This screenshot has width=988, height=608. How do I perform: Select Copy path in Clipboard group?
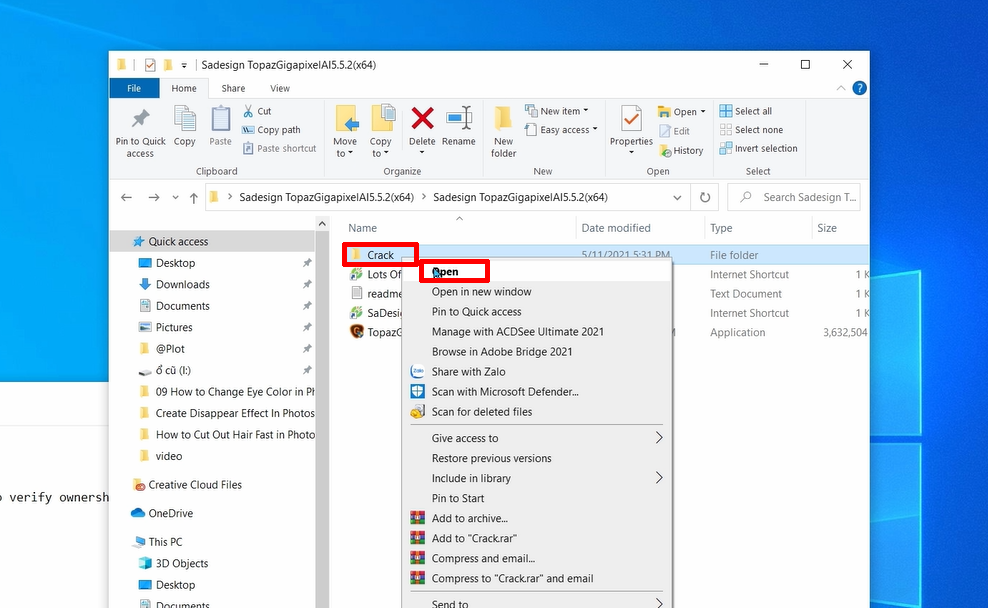point(272,130)
